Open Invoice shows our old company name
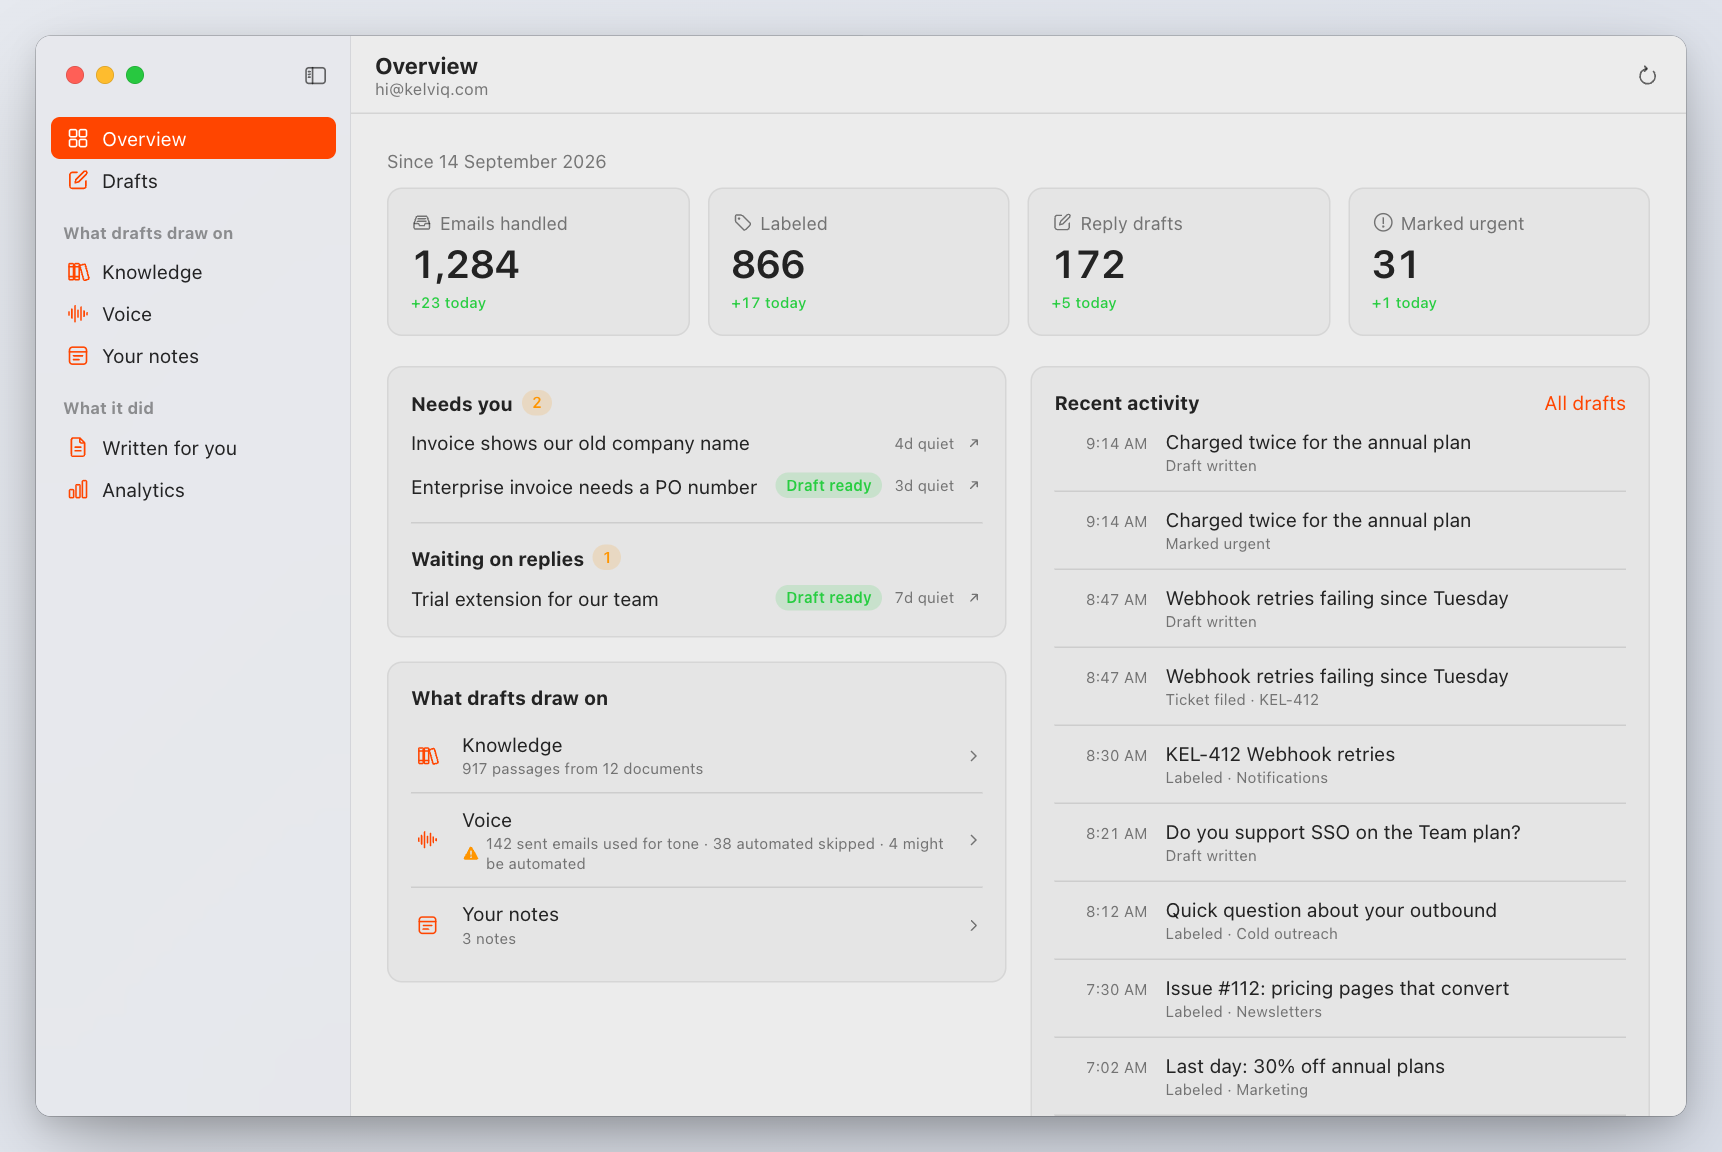1722x1152 pixels. [580, 443]
